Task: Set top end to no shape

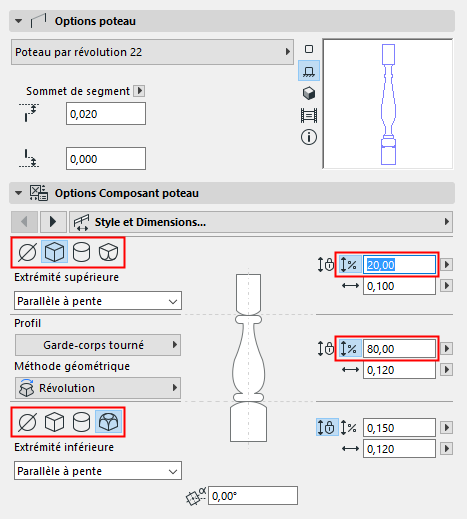Action: tap(27, 252)
